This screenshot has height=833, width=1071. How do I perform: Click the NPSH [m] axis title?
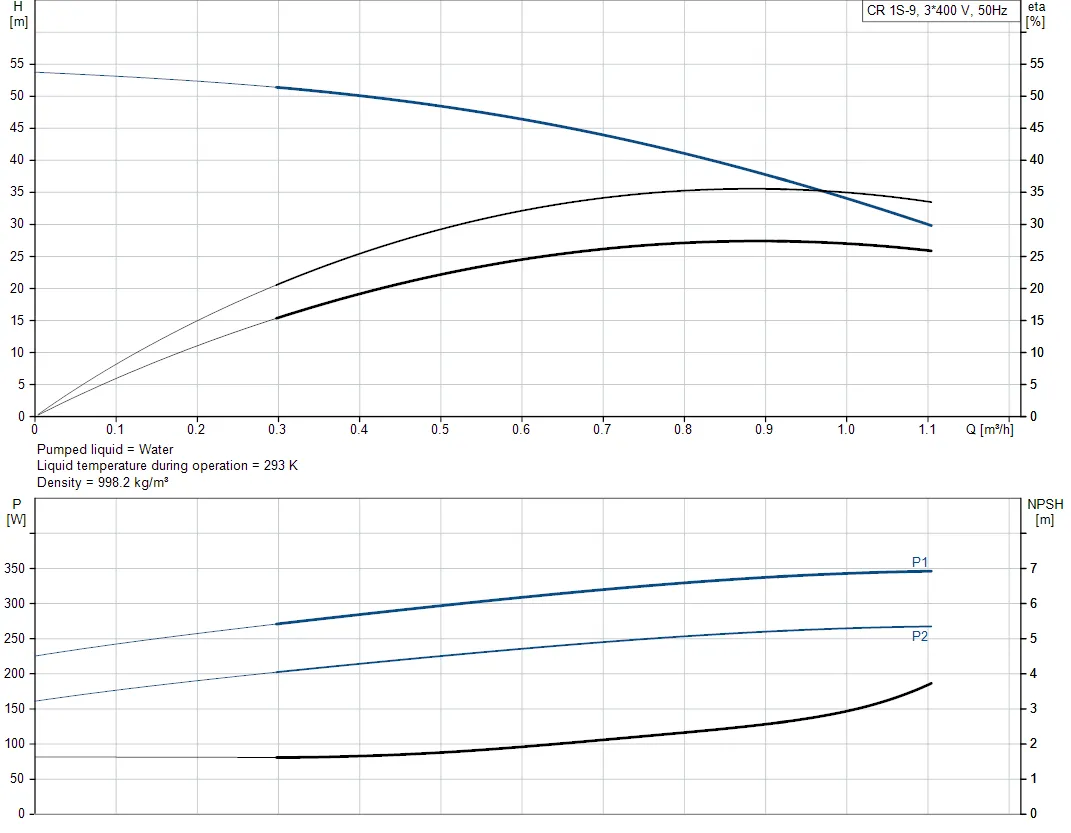pos(1045,512)
